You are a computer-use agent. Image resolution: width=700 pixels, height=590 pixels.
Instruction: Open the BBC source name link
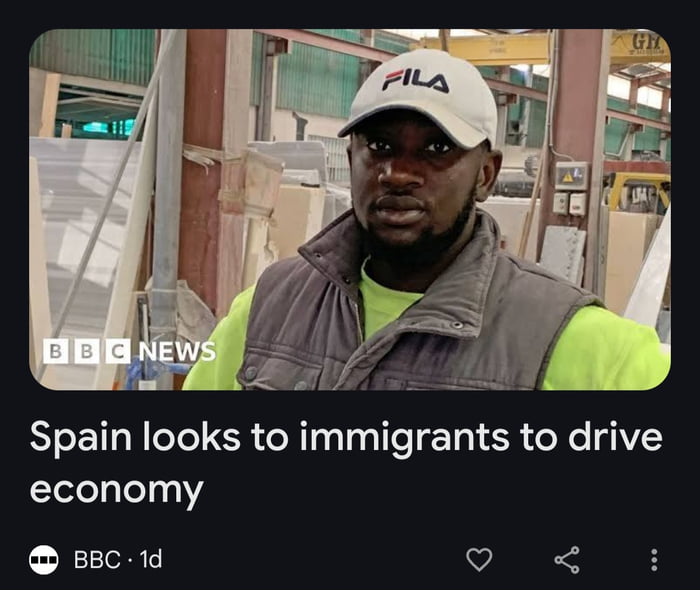97,559
